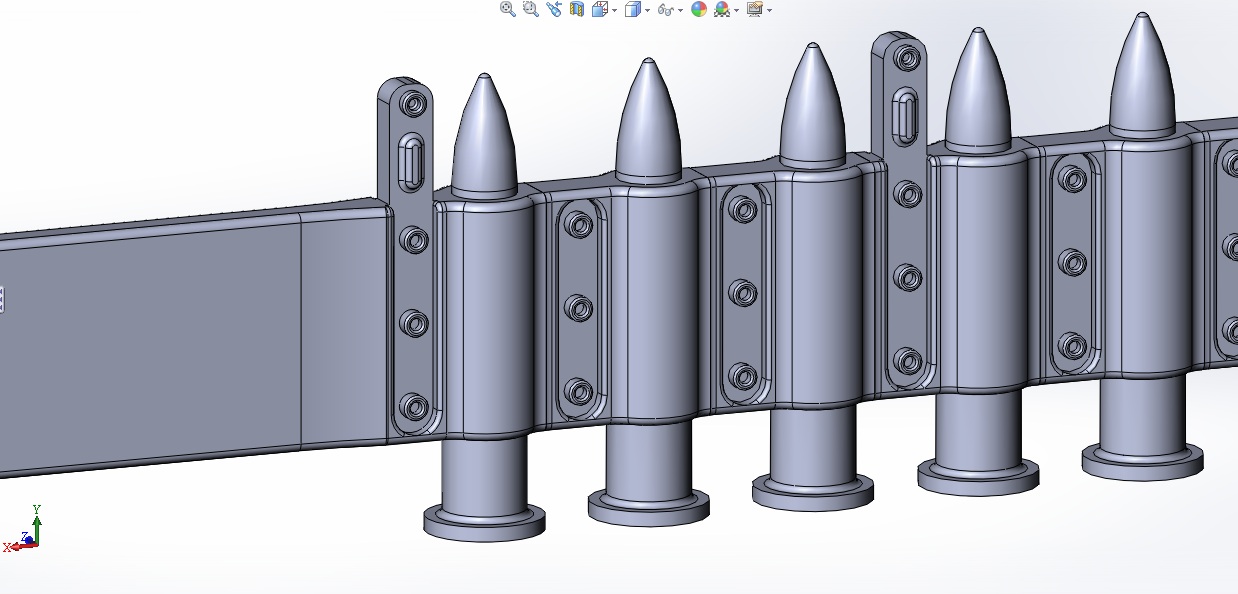Image resolution: width=1238 pixels, height=594 pixels.
Task: Expand the Apply Scene dropdown arrow
Action: 737,10
